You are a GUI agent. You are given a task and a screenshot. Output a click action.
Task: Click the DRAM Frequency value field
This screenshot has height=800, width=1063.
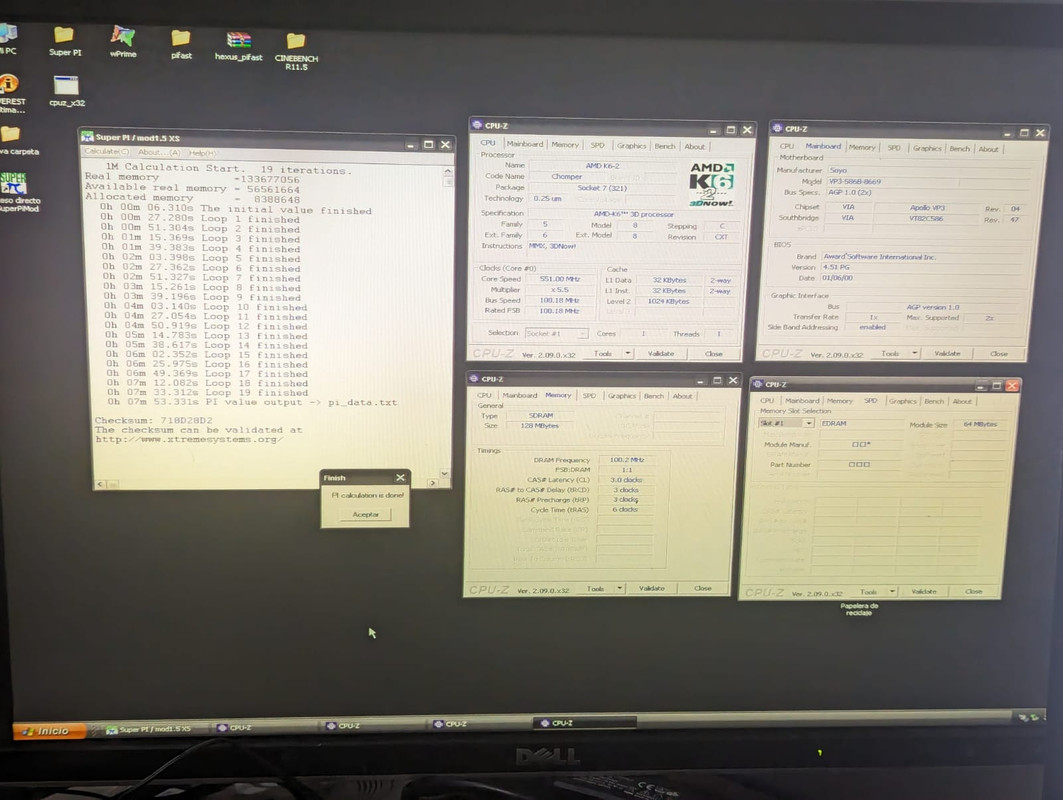pos(626,459)
